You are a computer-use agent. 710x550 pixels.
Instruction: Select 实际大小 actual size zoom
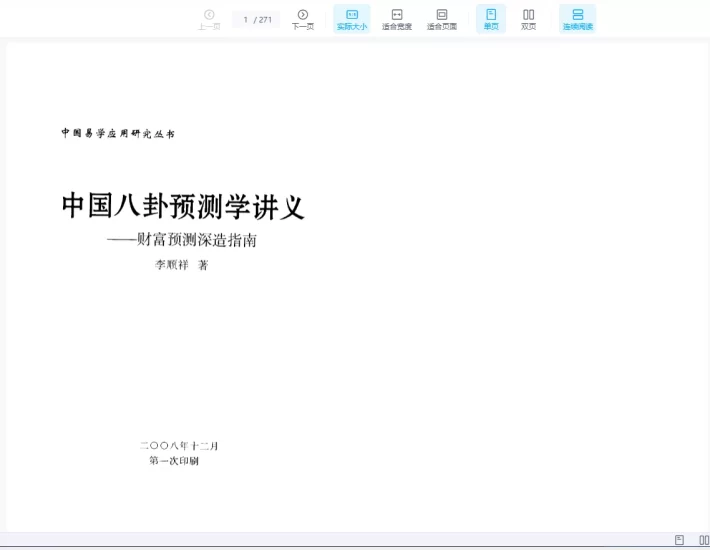tap(351, 18)
